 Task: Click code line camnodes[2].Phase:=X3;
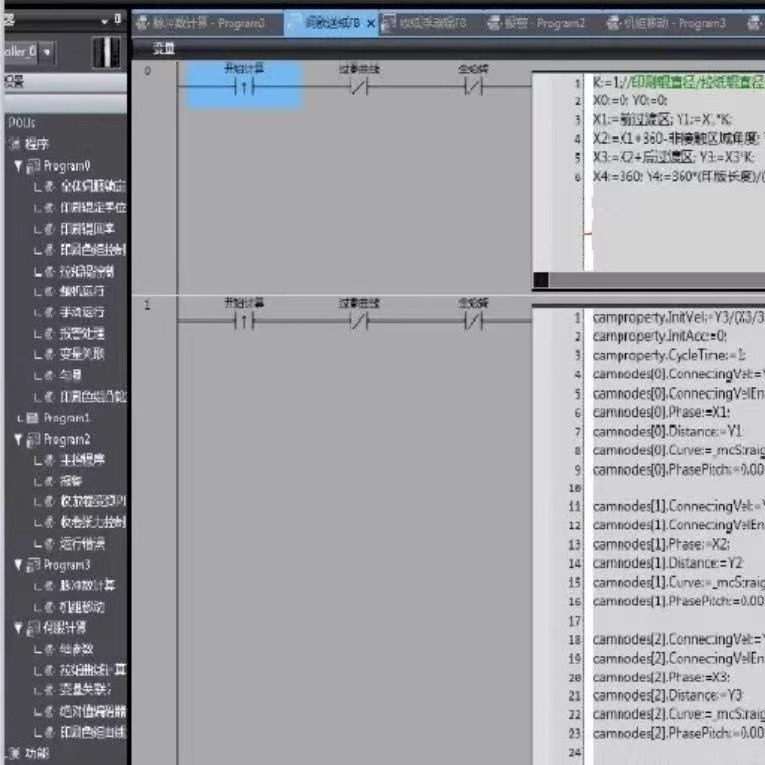click(x=661, y=677)
